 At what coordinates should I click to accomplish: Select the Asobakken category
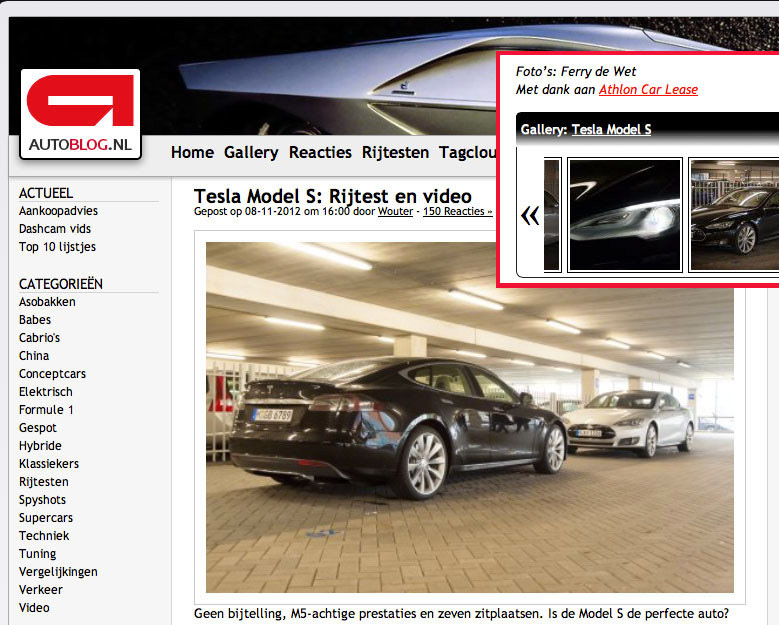(47, 302)
